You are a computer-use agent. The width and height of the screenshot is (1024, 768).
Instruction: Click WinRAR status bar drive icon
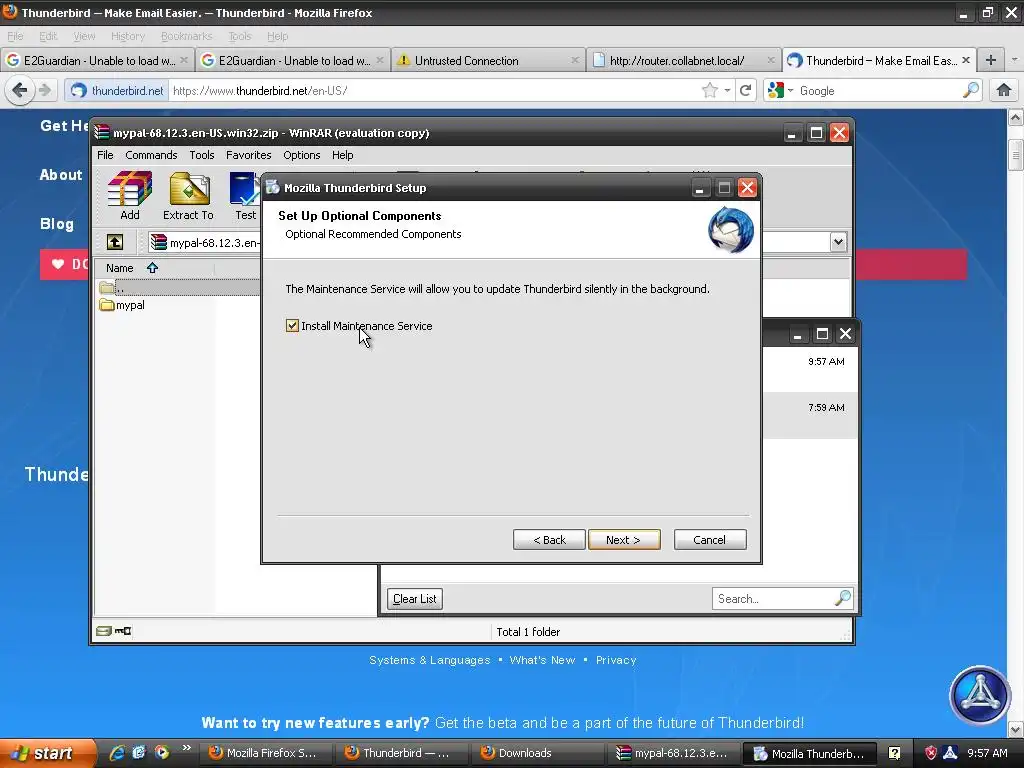[x=103, y=631]
